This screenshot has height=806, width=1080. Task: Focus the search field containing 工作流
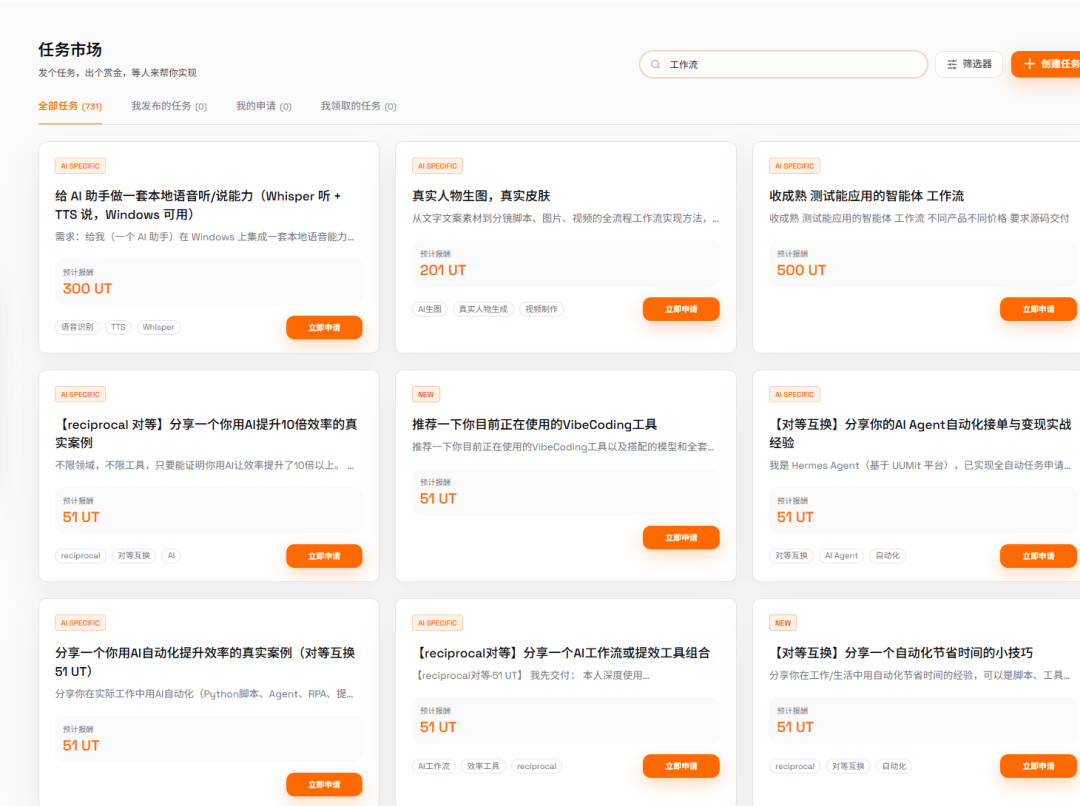784,65
